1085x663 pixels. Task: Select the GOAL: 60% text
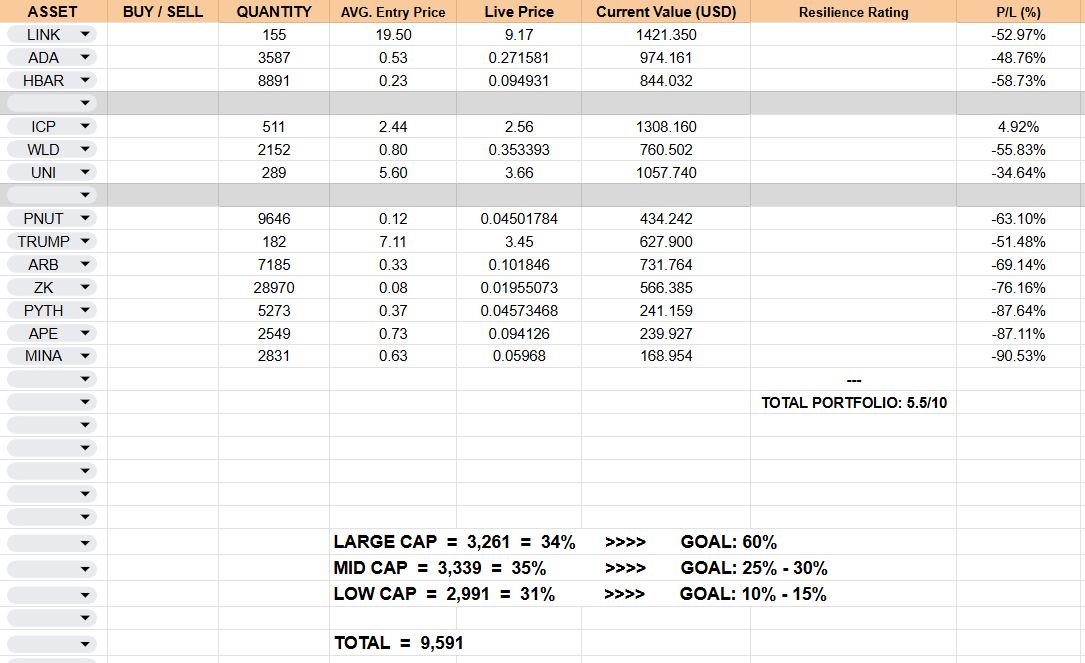point(728,542)
